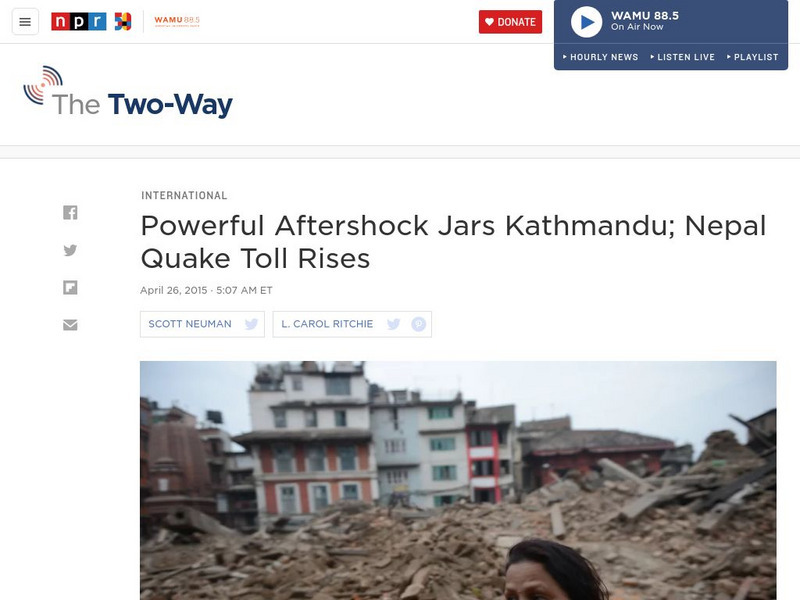Open L. Carol Ritchie author page
This screenshot has height=600, width=800.
[327, 324]
